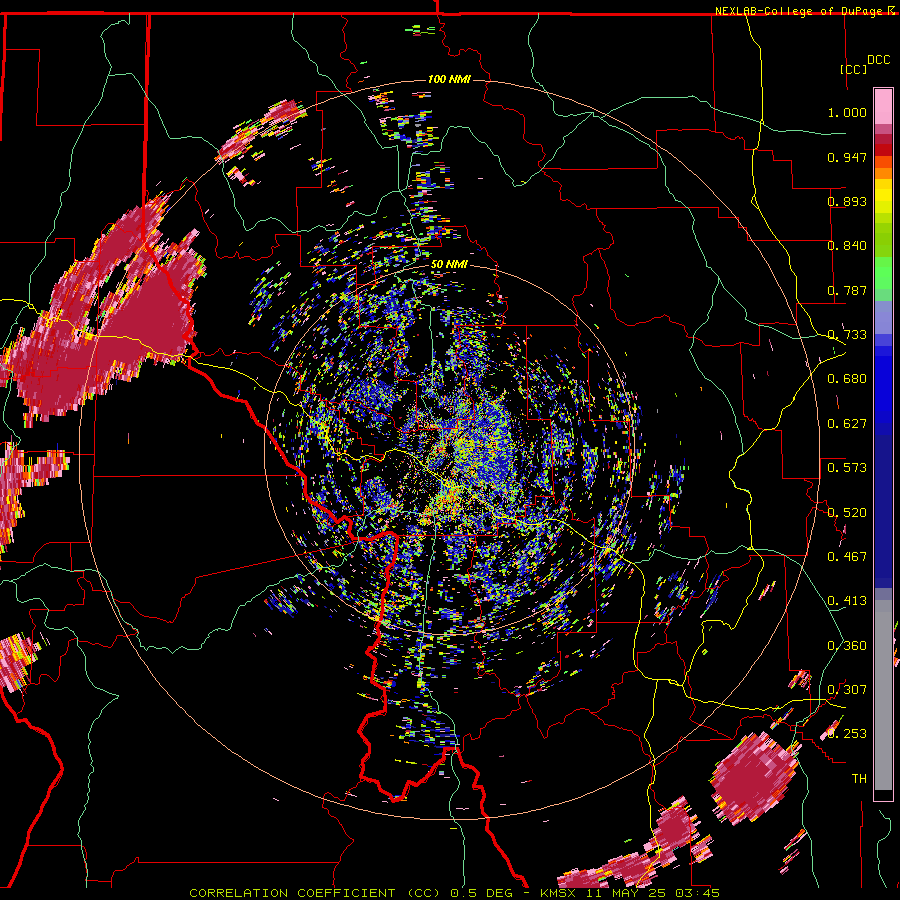Click the 0.680 legend value
This screenshot has width=900, height=900.
point(847,379)
